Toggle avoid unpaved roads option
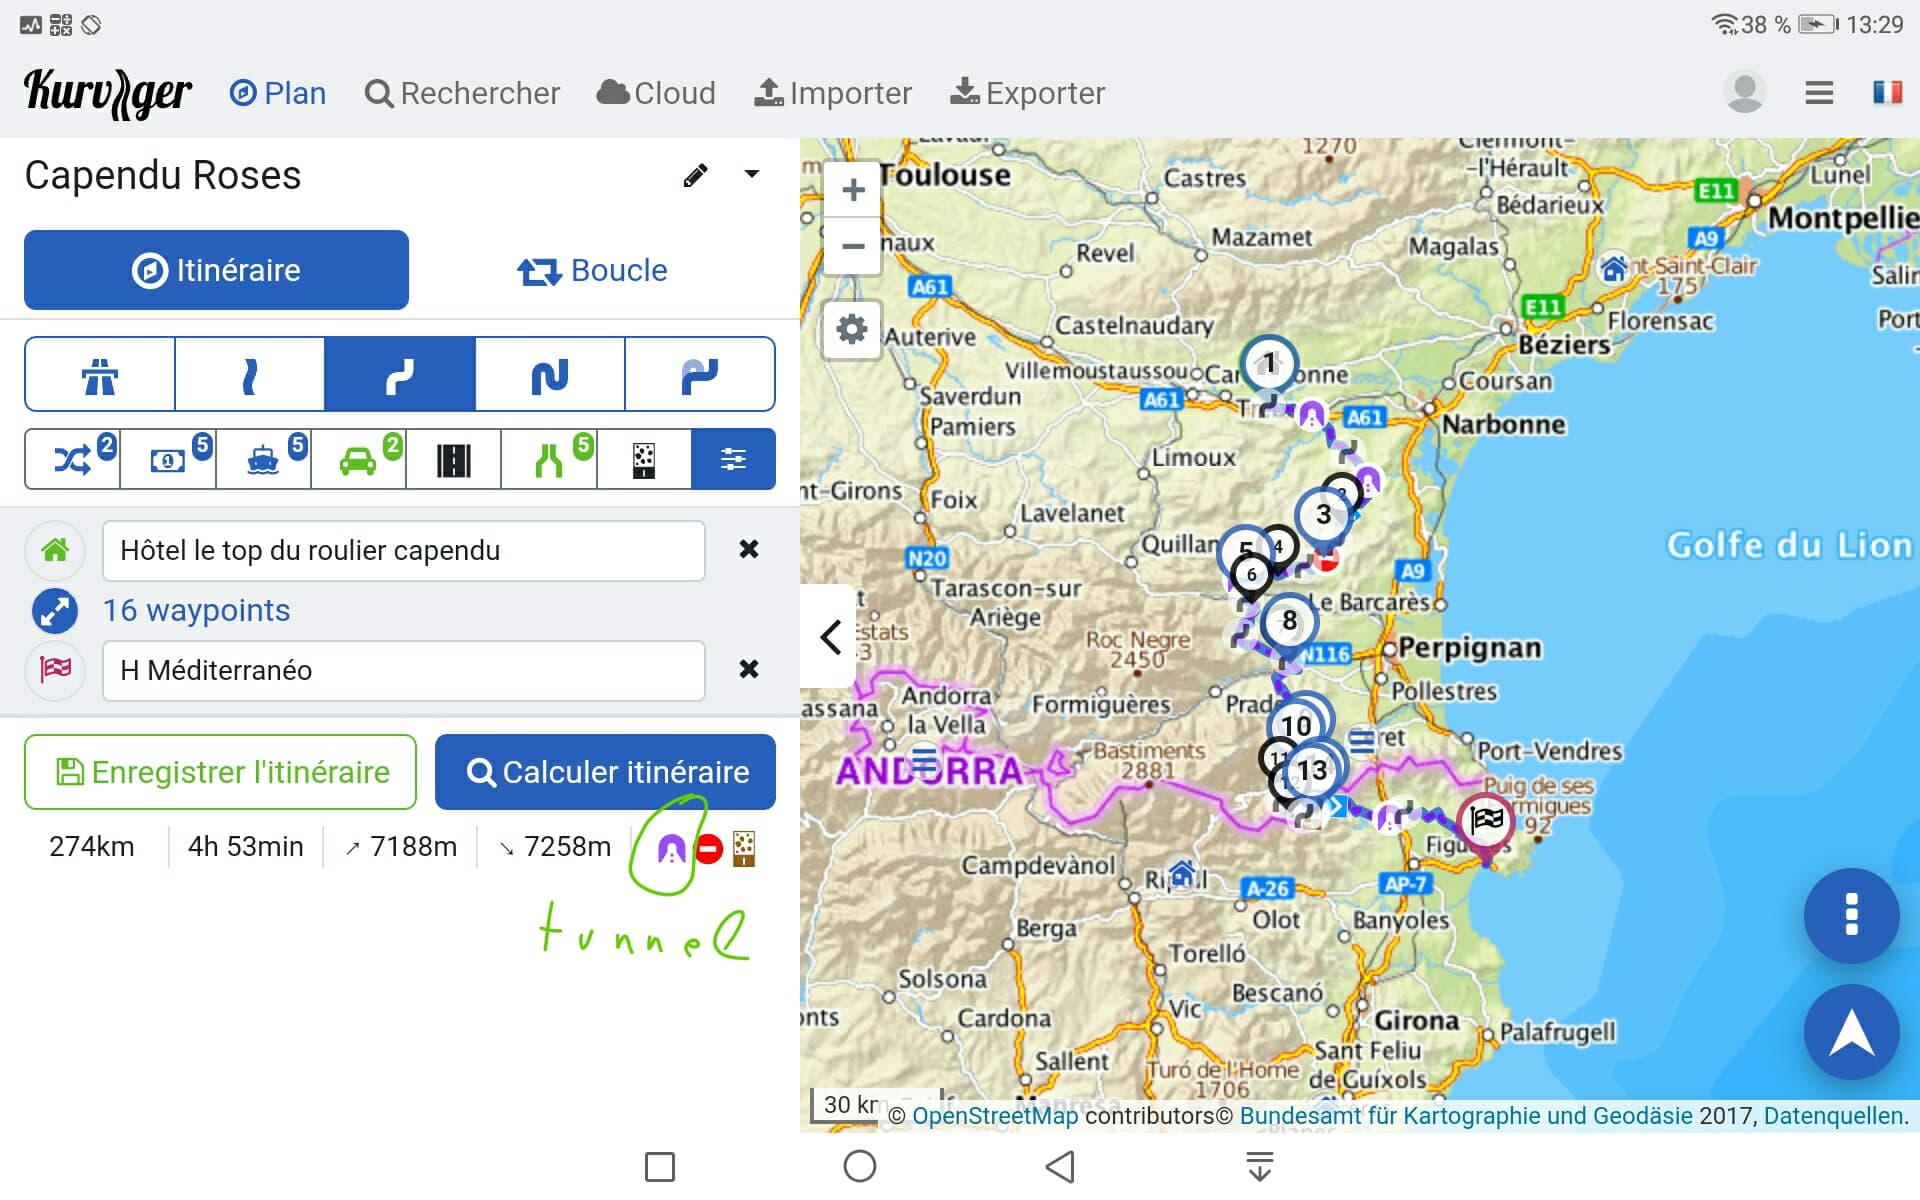Screen dimensions: 1920x1200 tap(644, 460)
